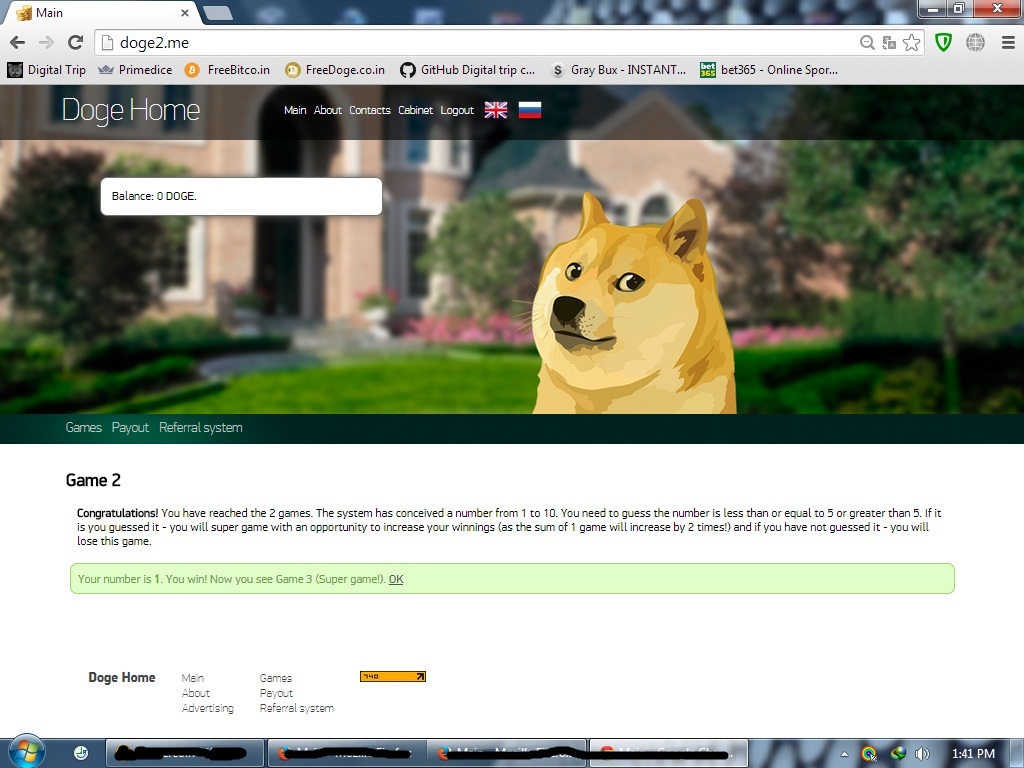Click the Balance: 0 DOGE box
Viewport: 1024px width, 768px height.
241,196
